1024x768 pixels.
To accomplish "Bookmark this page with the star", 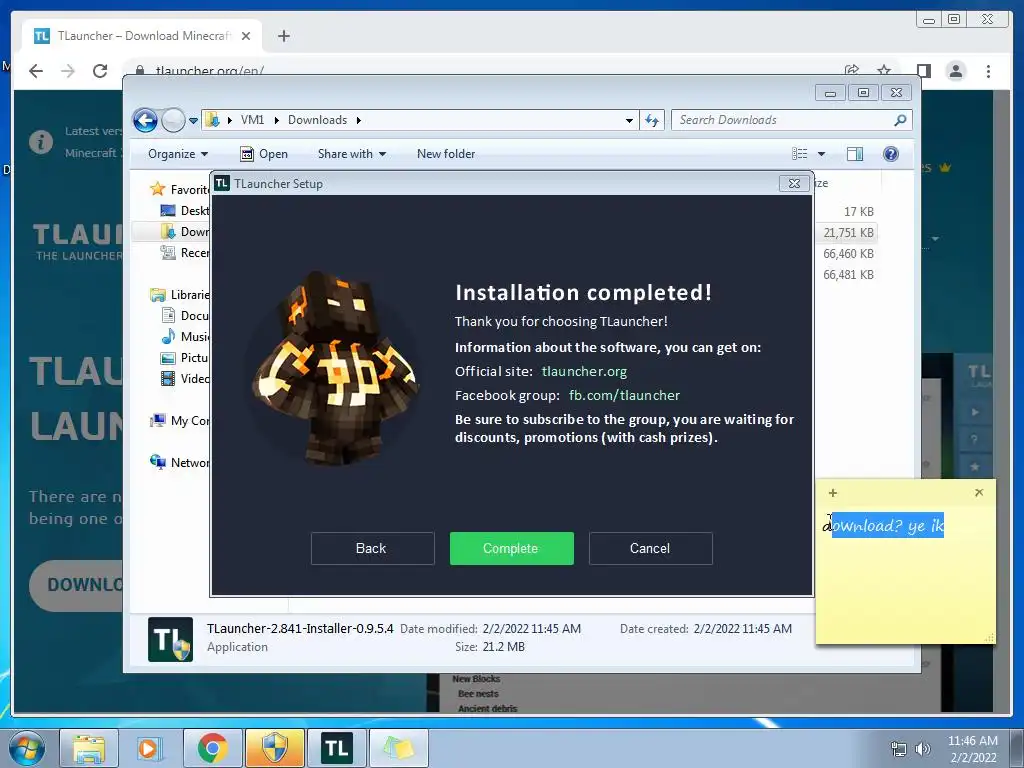I will pos(884,70).
